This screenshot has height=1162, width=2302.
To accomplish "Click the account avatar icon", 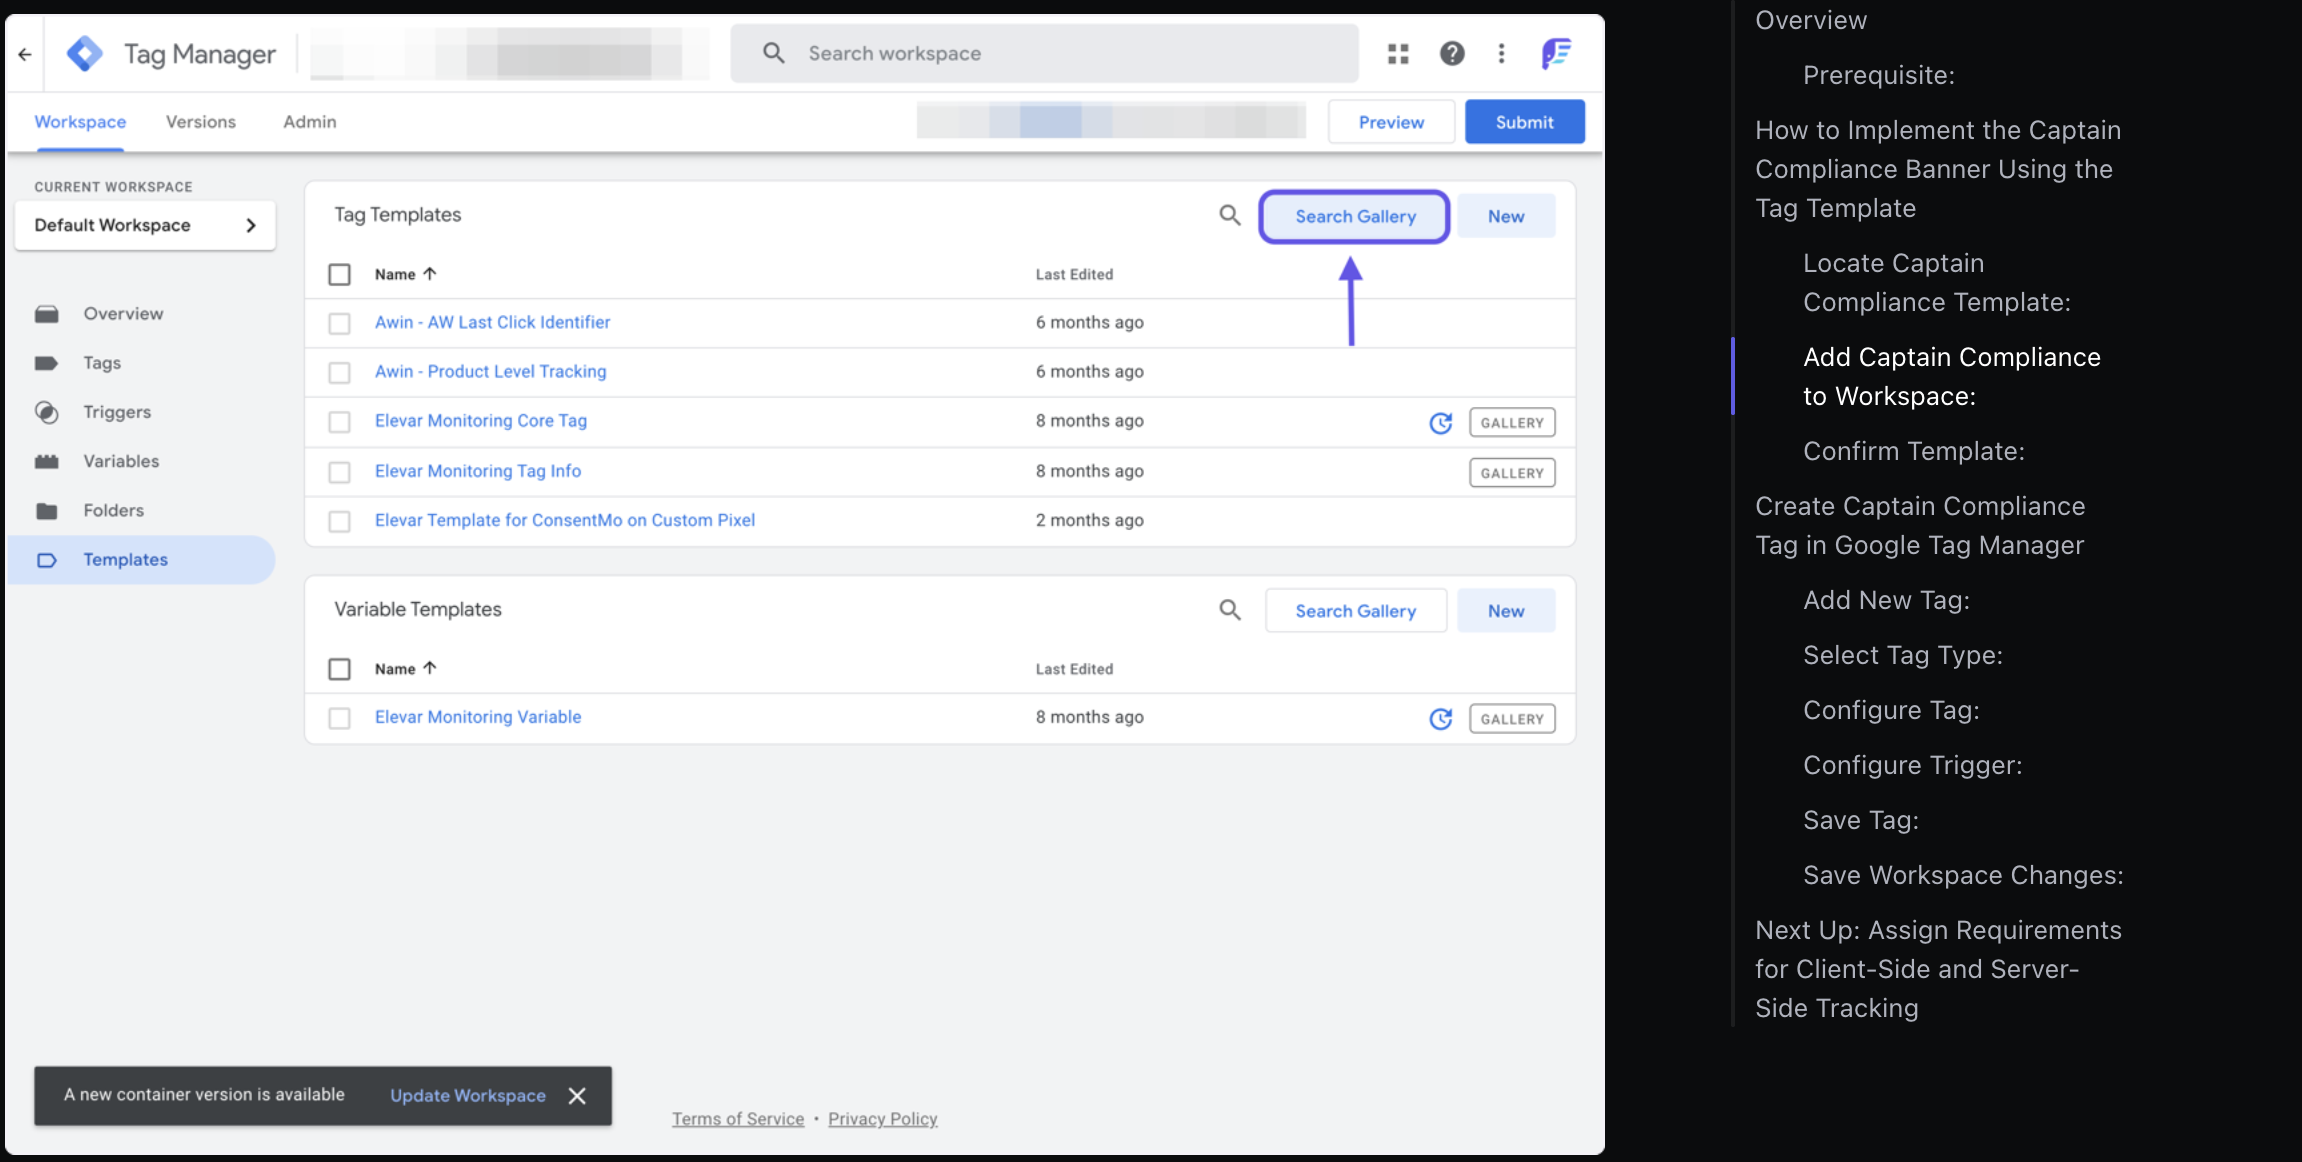I will tap(1556, 54).
